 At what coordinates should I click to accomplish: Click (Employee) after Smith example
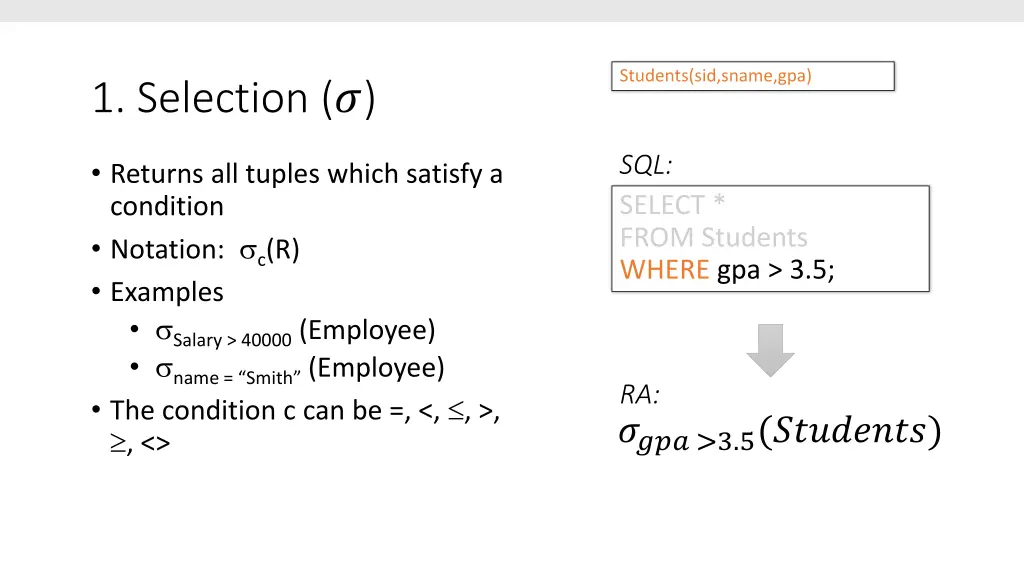[376, 368]
